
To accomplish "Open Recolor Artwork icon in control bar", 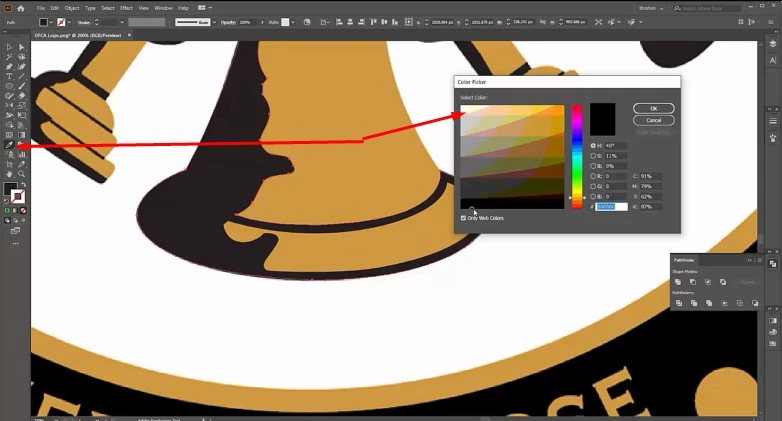I will (307, 22).
